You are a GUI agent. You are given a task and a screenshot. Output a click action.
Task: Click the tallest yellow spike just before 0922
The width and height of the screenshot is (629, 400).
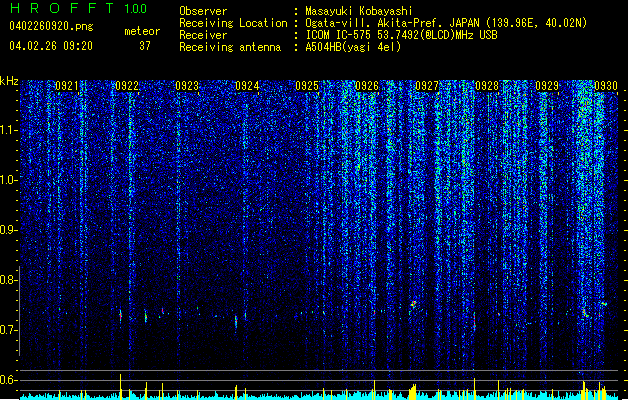tap(120, 386)
